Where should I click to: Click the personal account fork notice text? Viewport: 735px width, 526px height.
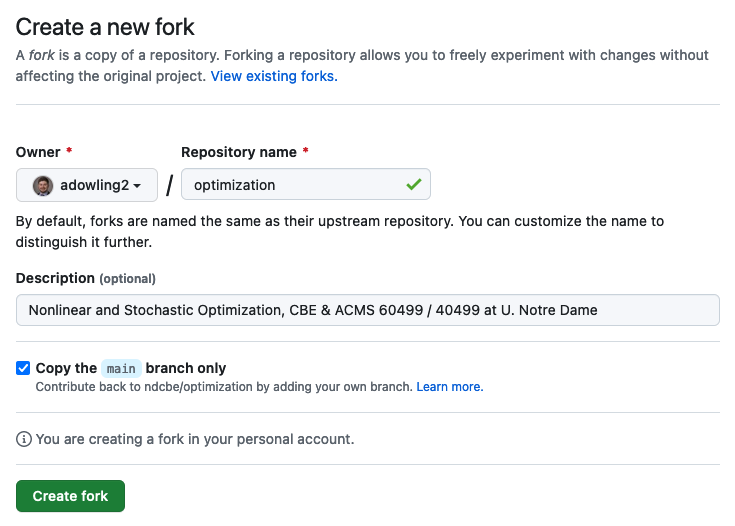(195, 439)
